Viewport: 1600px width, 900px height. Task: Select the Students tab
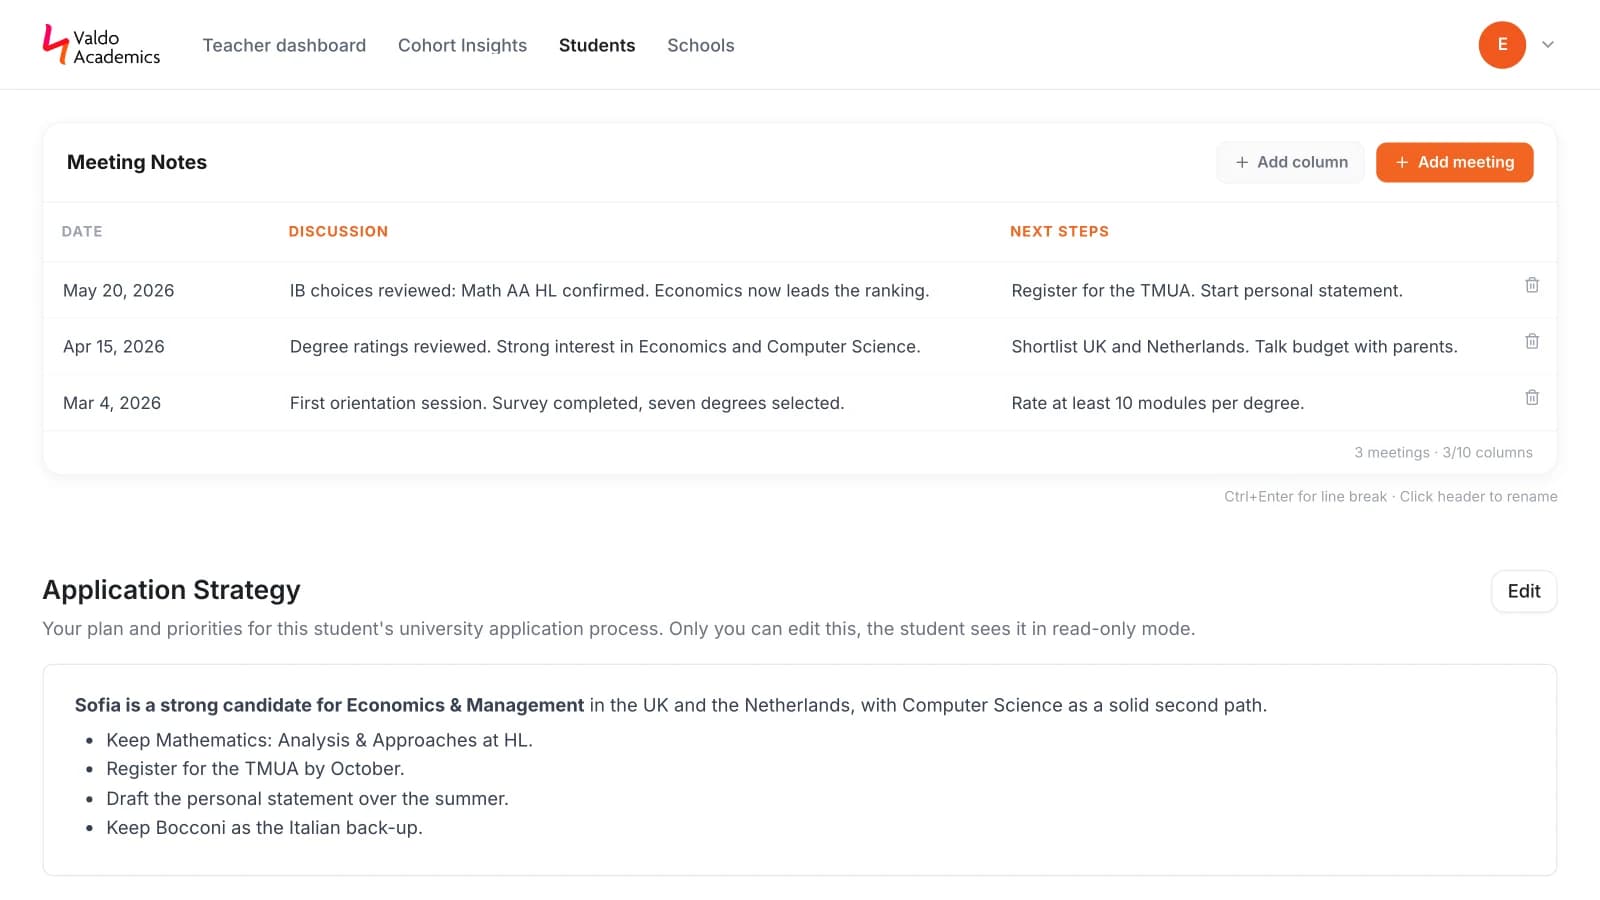(x=597, y=45)
